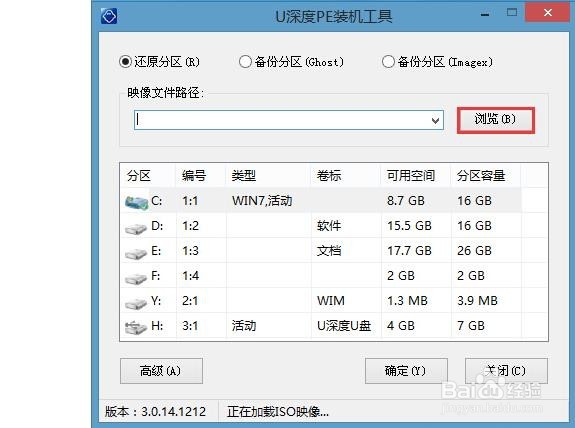The height and width of the screenshot is (428, 575).
Task: Click the U深度 app logo icon
Action: pyautogui.click(x=109, y=16)
